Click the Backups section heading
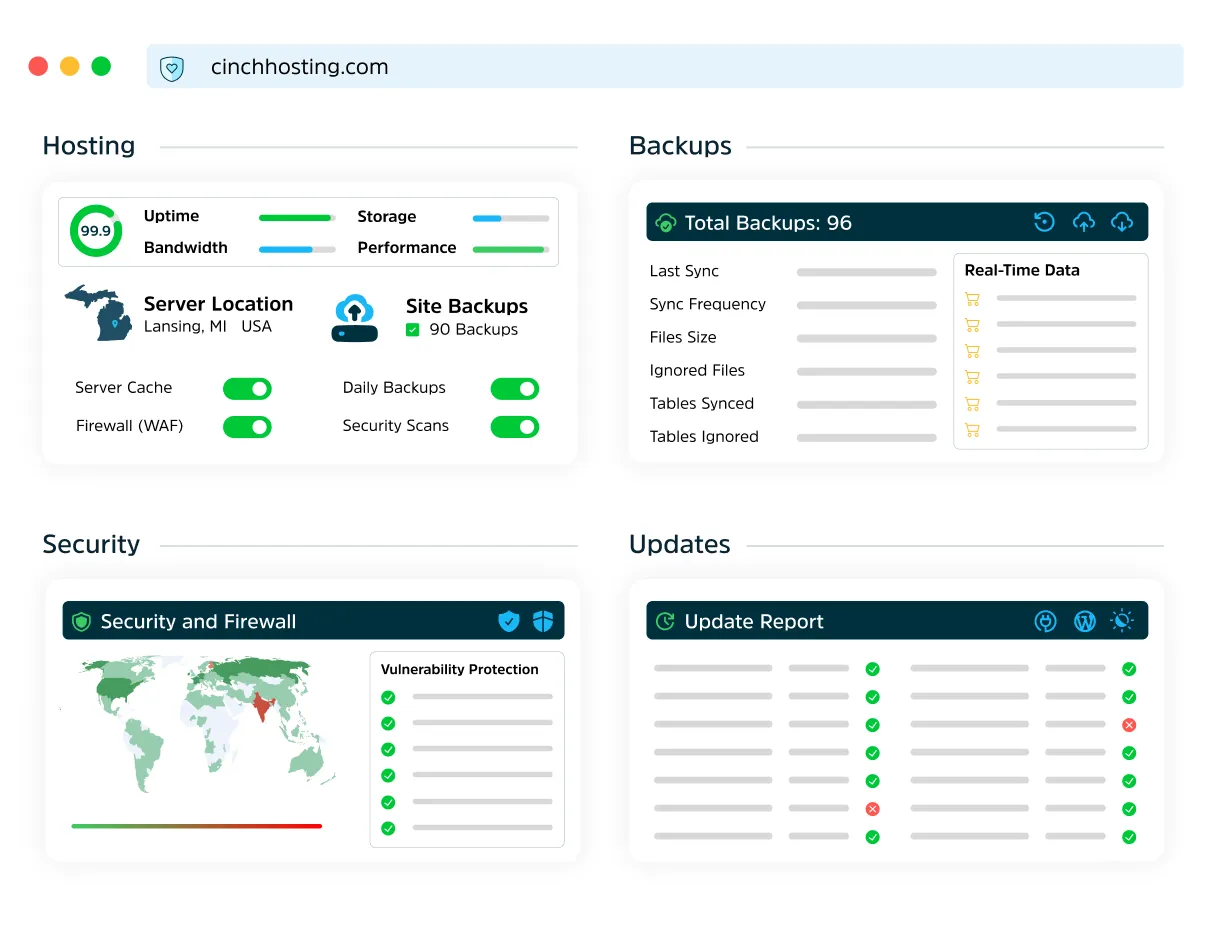This screenshot has height=930, width=1229. [x=680, y=146]
